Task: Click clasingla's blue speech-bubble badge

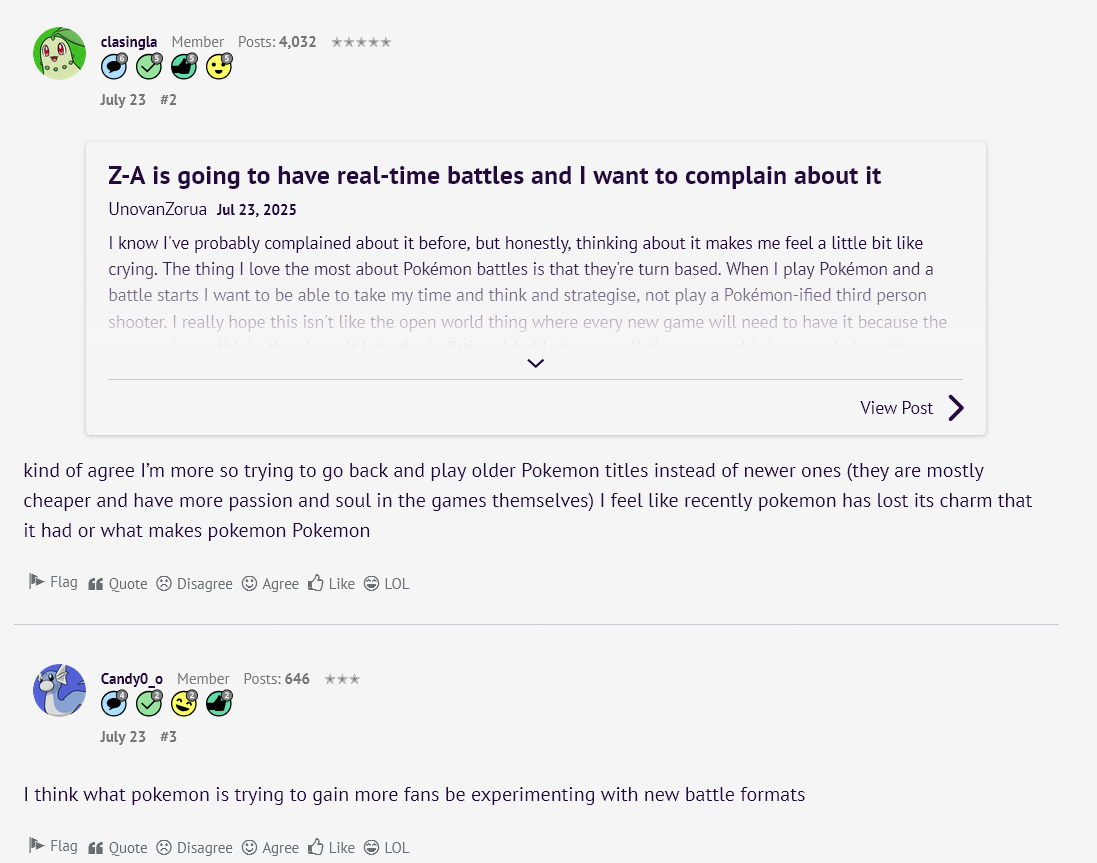Action: tap(114, 66)
